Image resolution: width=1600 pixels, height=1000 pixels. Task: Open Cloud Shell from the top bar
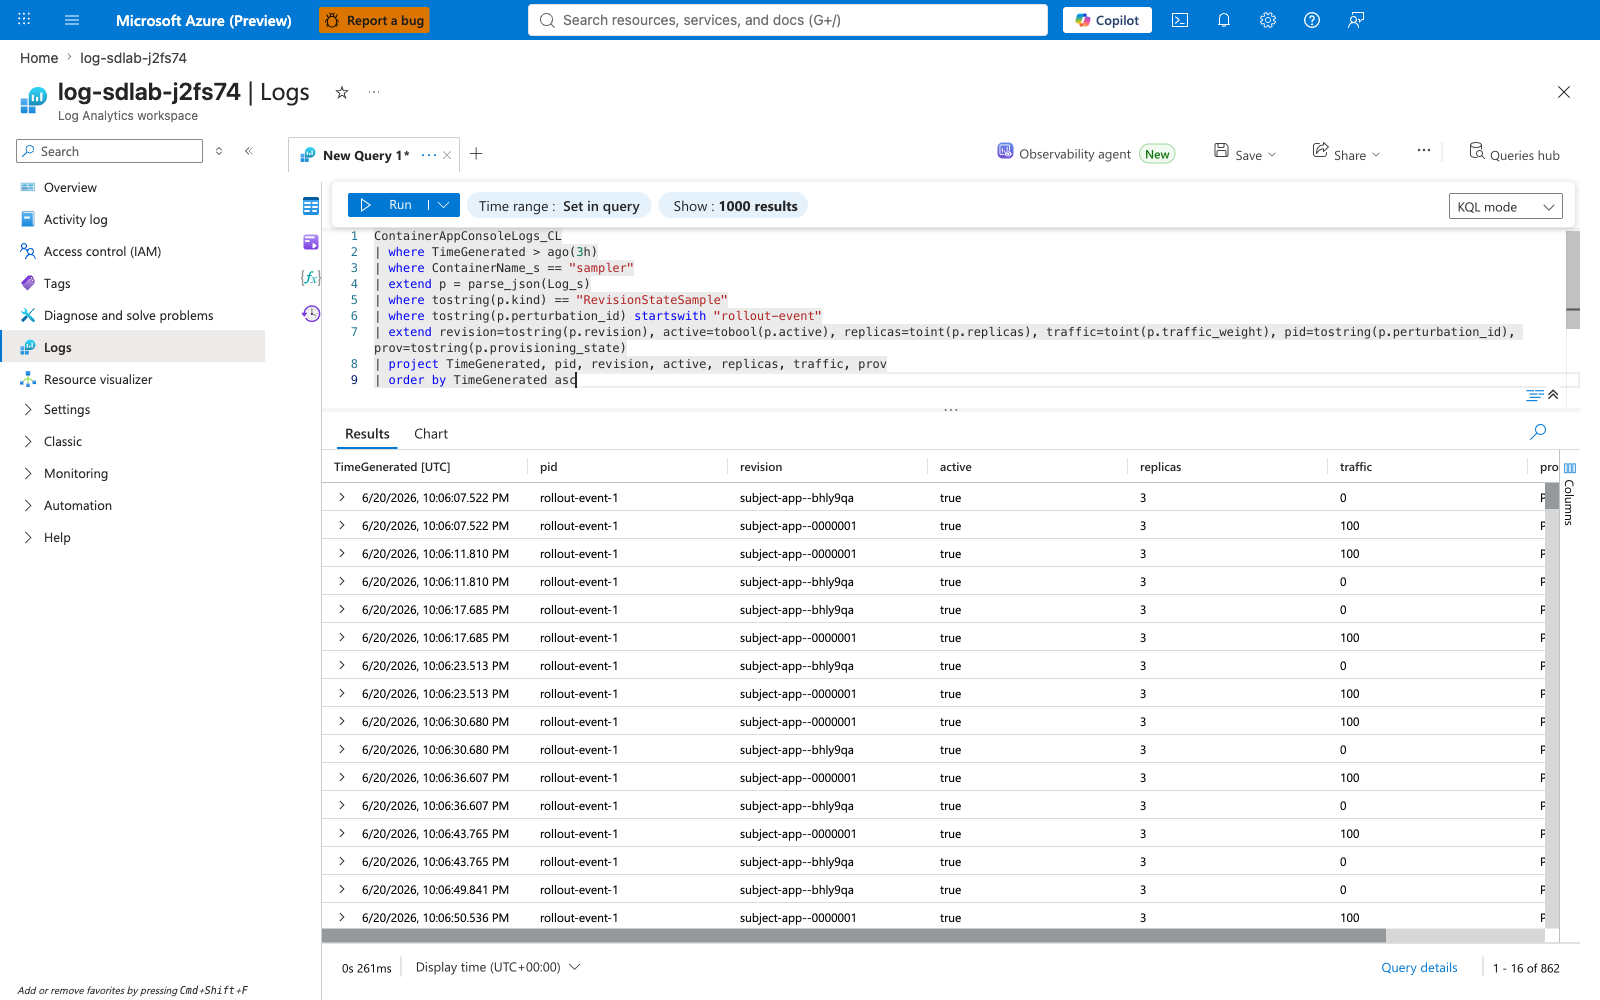[1180, 20]
